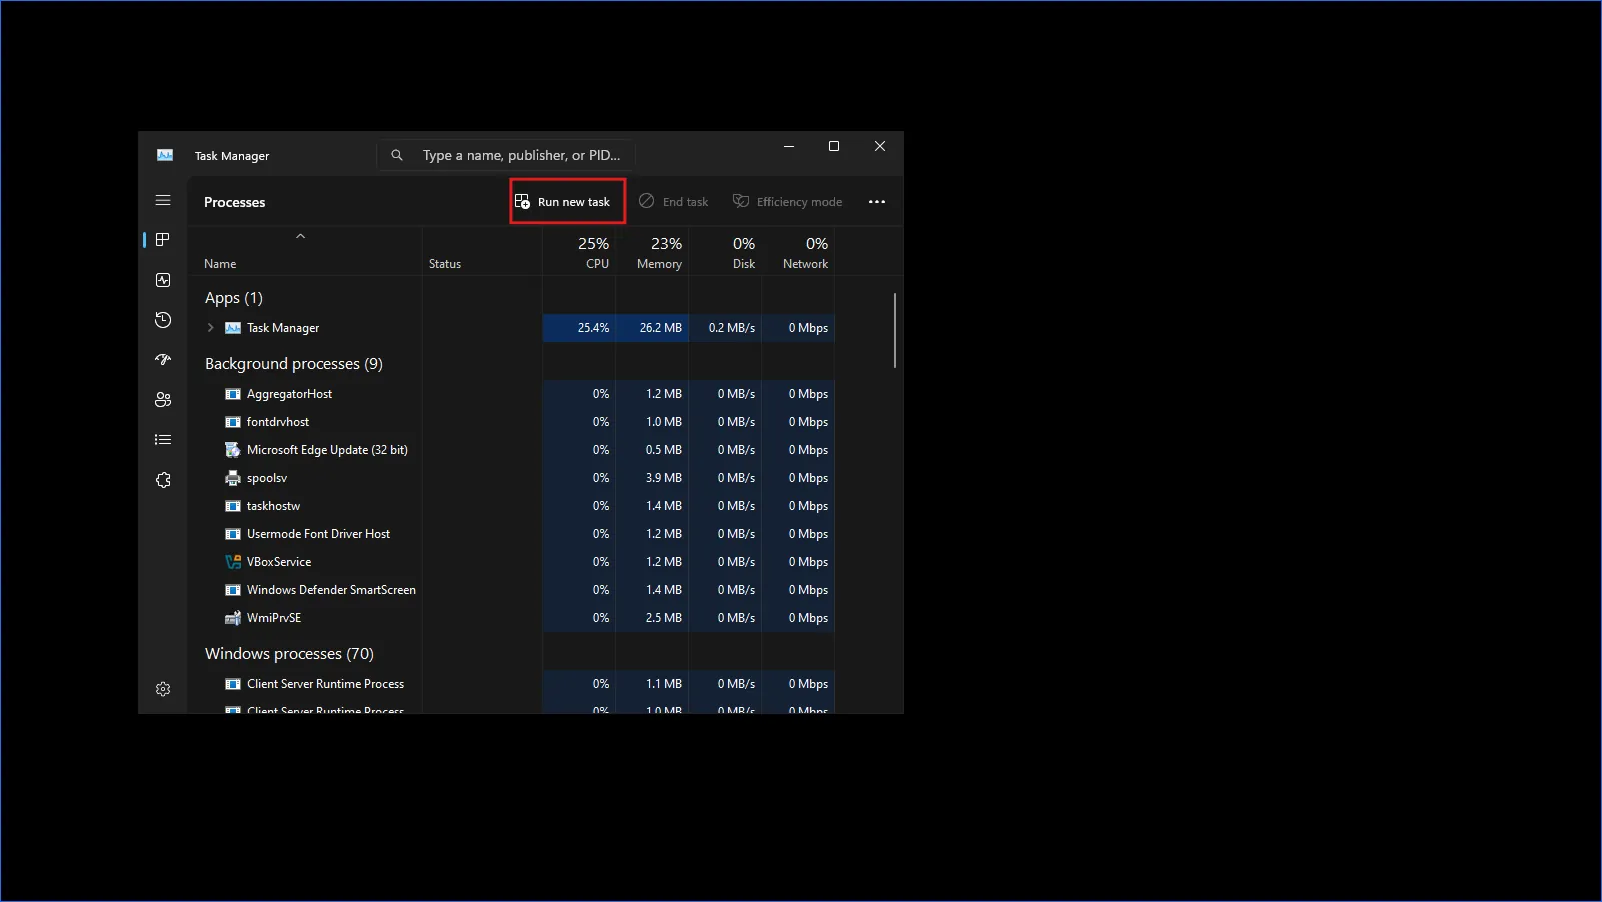Screen dimensions: 1602x902
Task: Expand the navigation sidebar menu
Action: click(163, 200)
